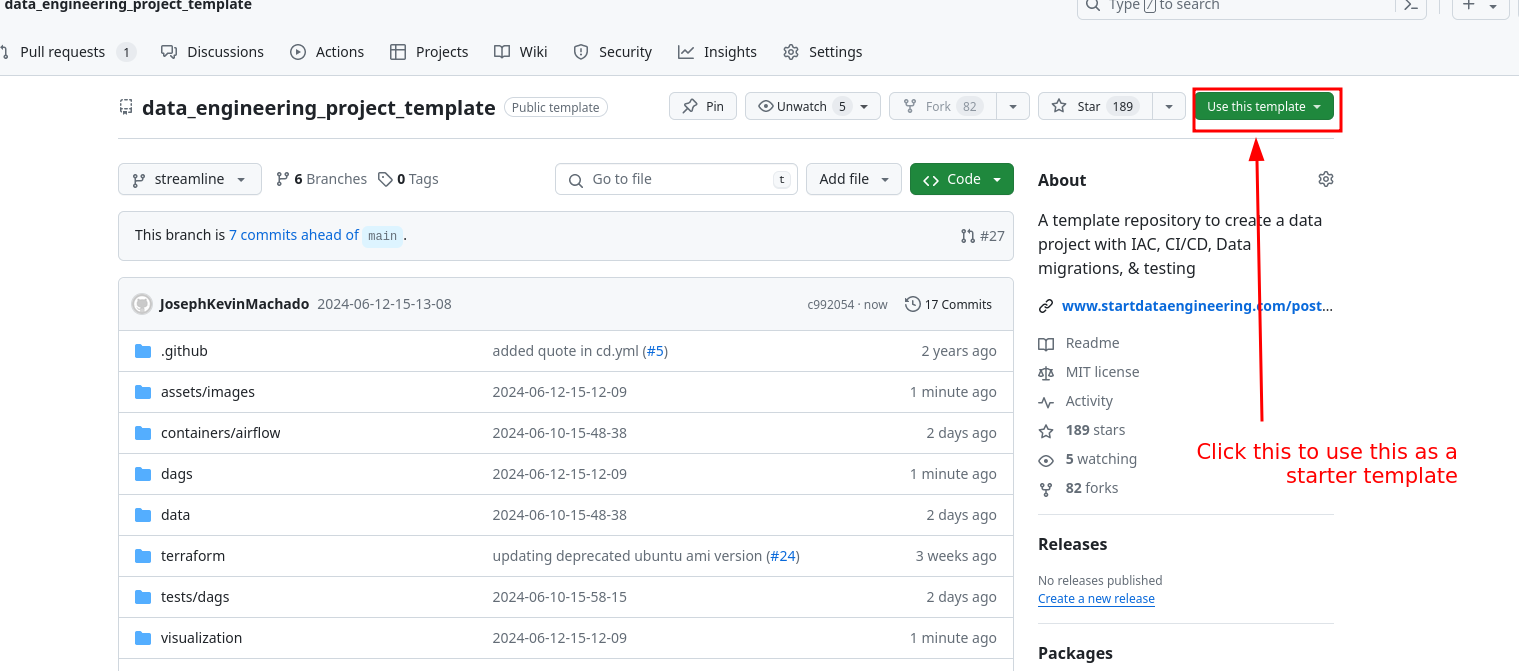1519x671 pixels.
Task: Open the startdataengineering.com website link
Action: coord(1197,306)
